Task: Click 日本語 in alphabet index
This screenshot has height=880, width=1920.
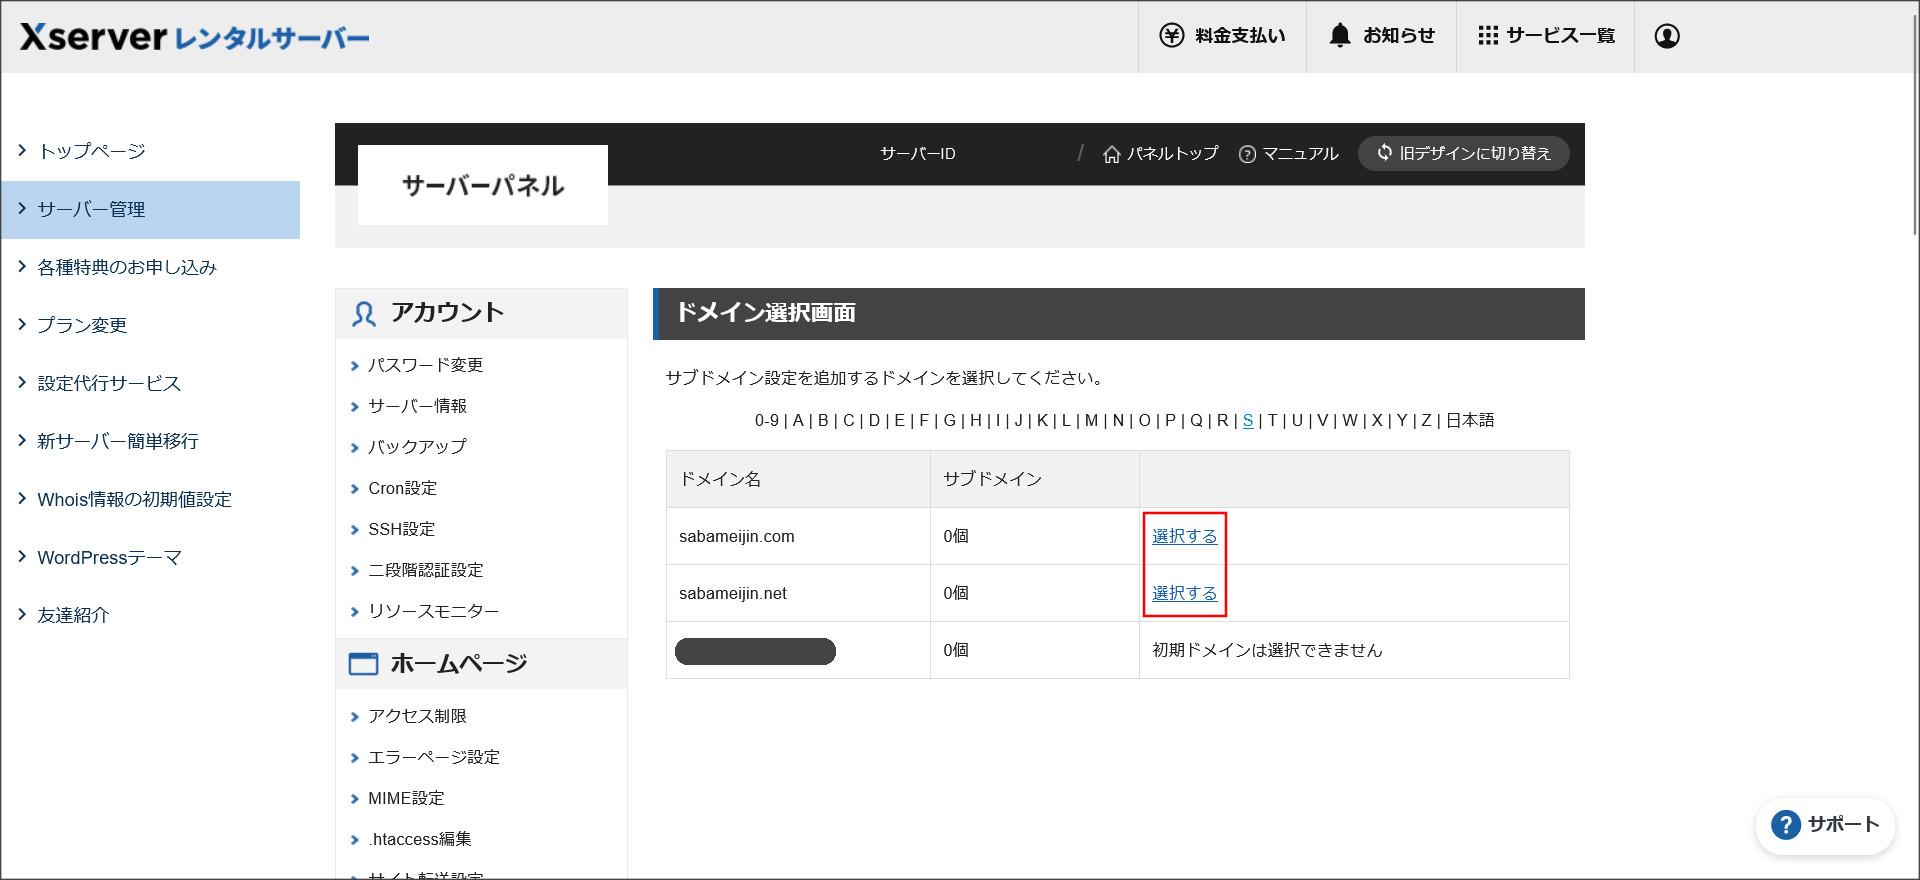Action: click(1470, 420)
